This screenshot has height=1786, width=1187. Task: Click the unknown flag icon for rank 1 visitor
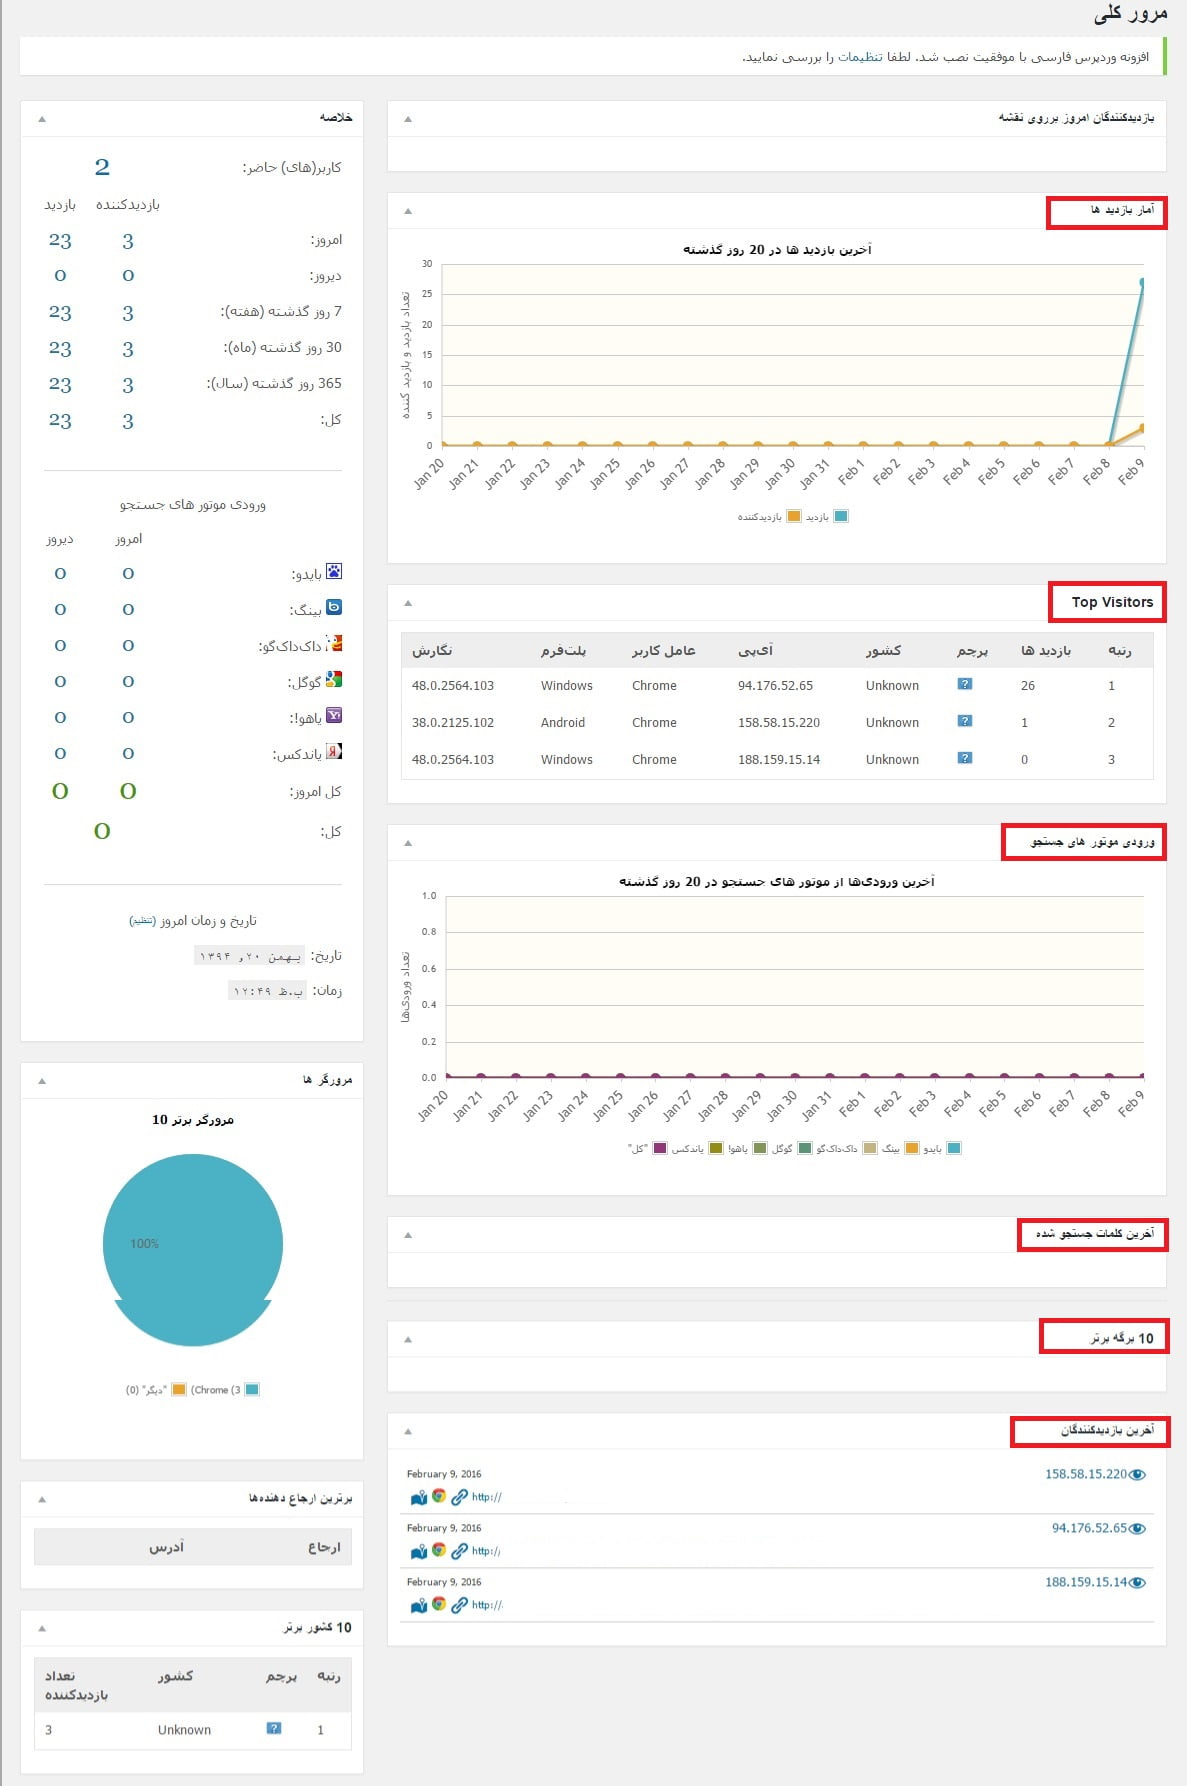pos(965,684)
